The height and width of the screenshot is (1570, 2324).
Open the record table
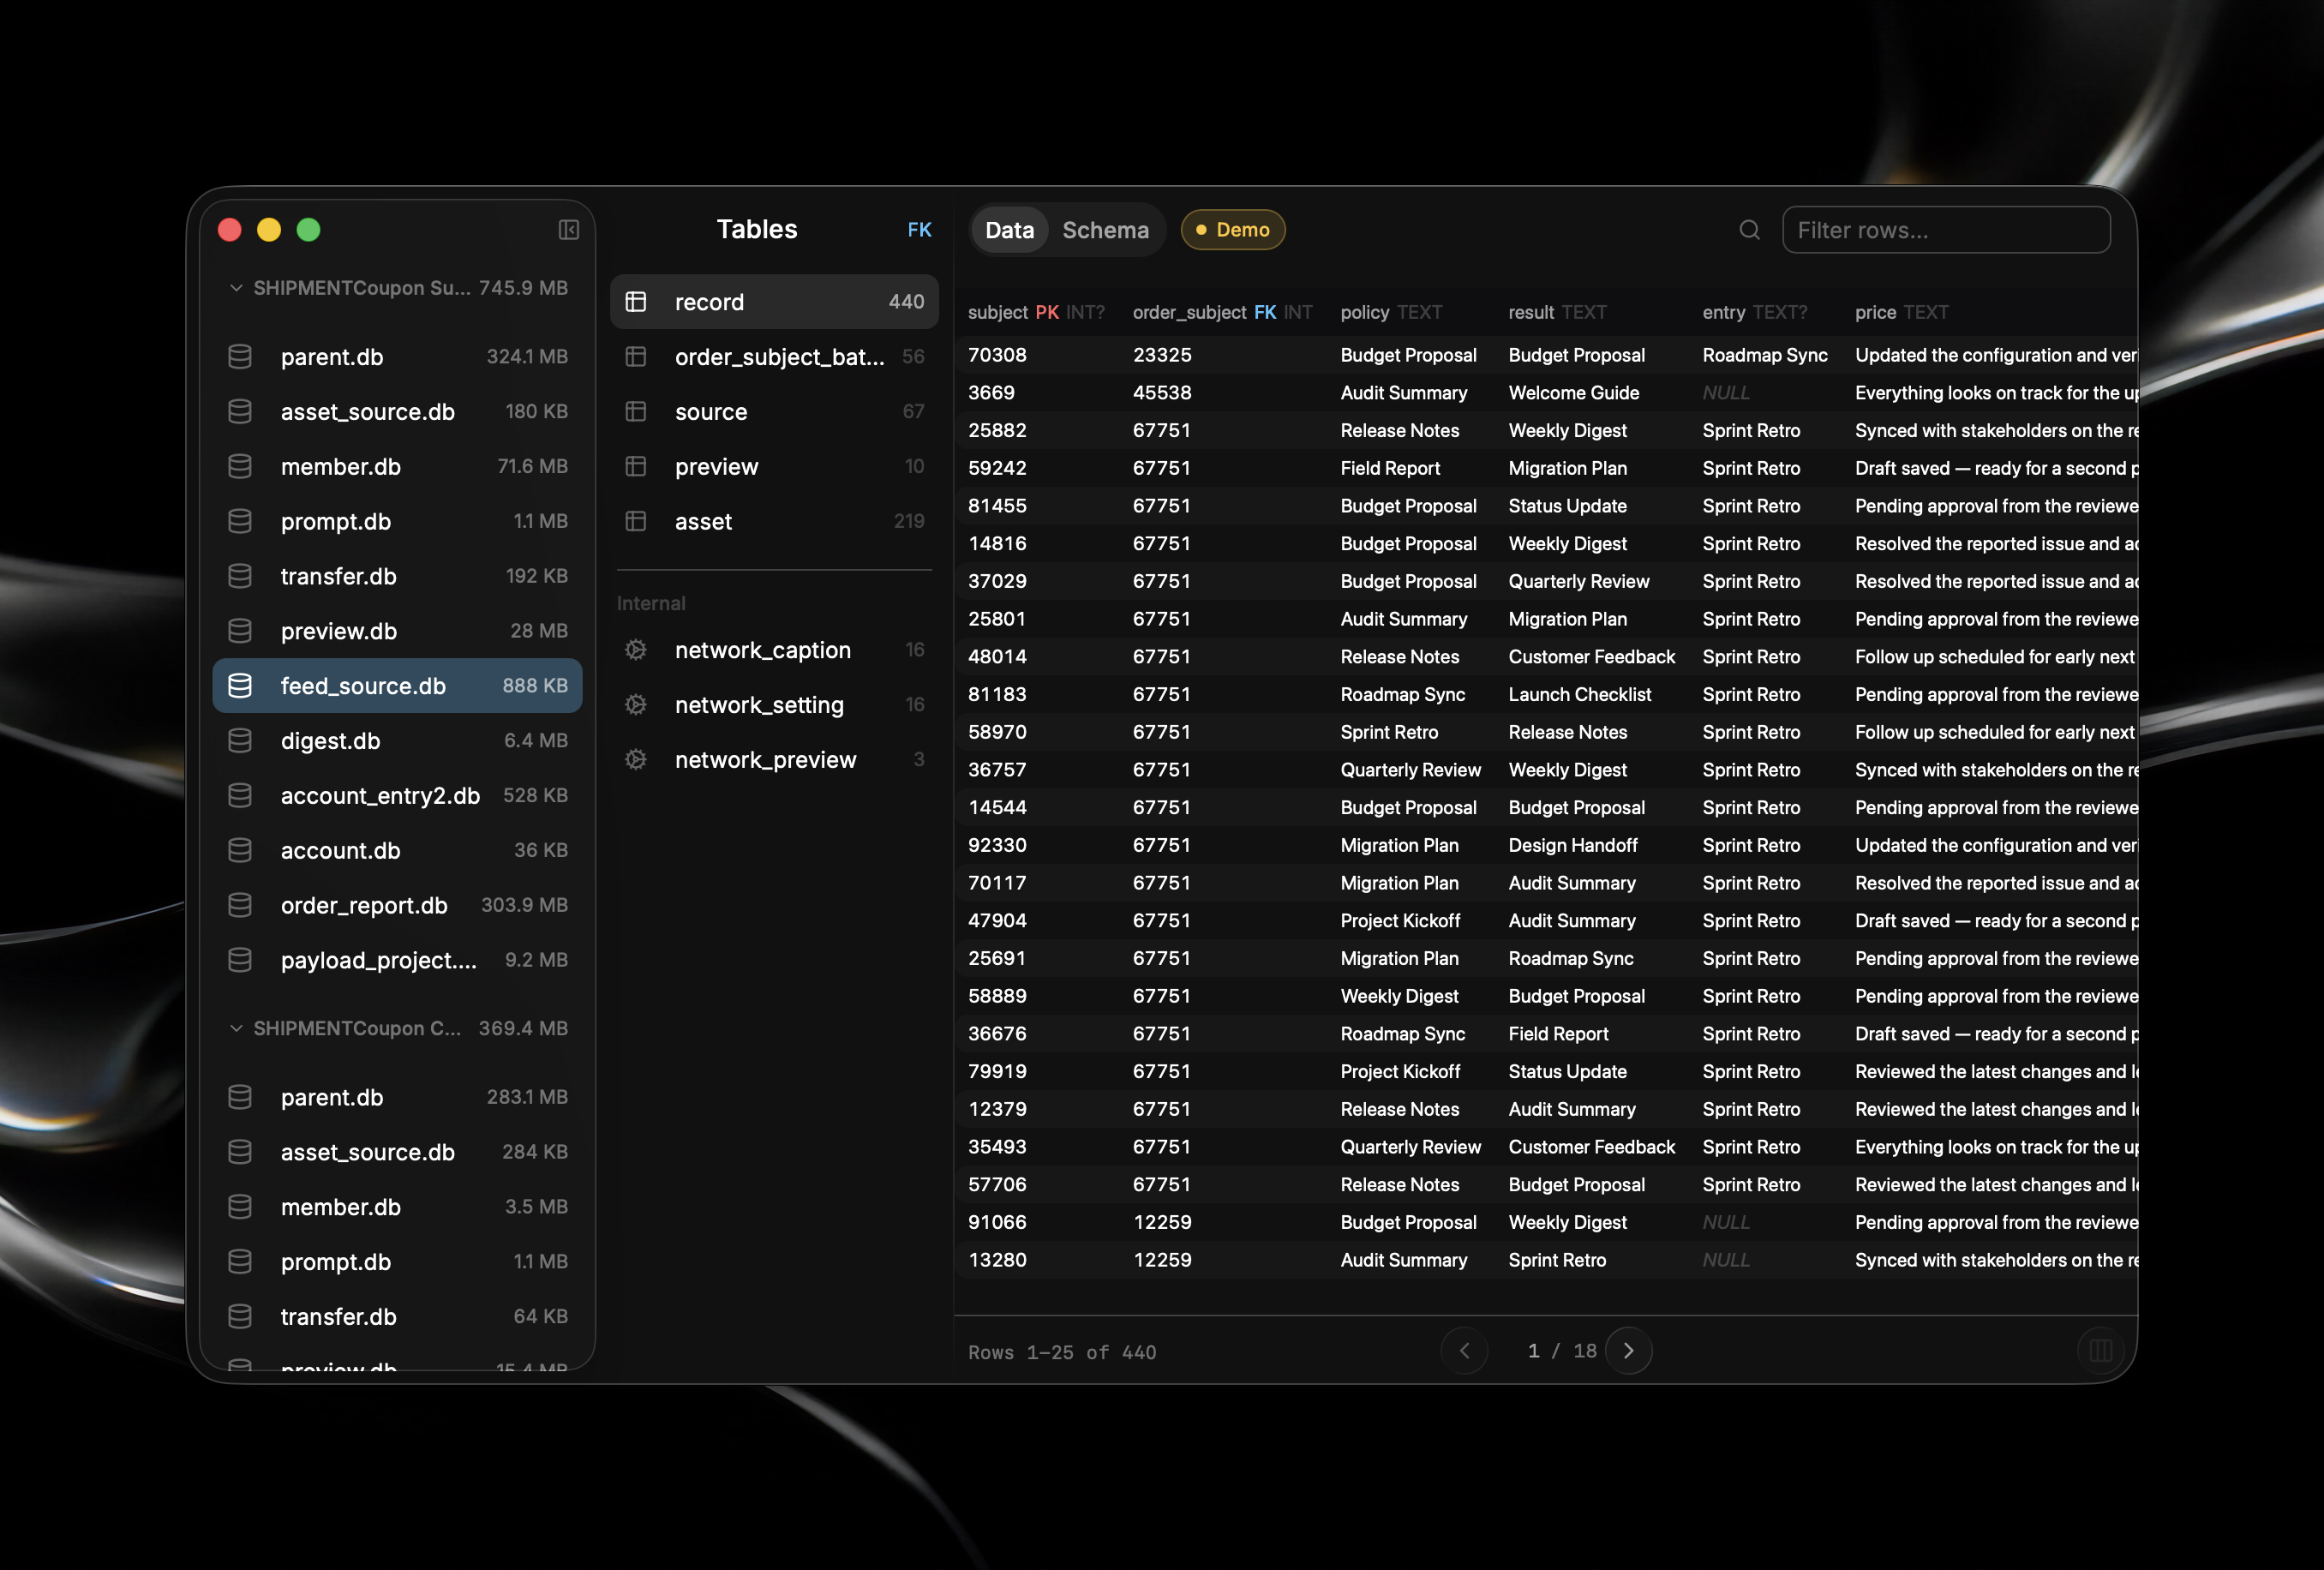click(774, 302)
